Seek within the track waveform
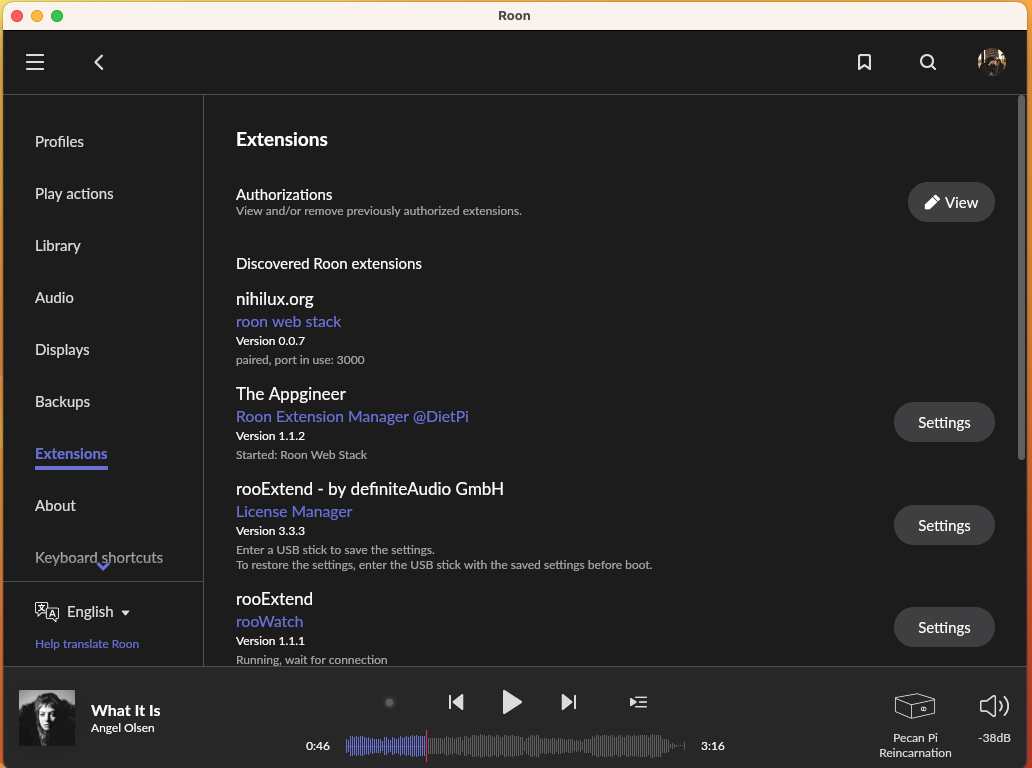 click(515, 746)
